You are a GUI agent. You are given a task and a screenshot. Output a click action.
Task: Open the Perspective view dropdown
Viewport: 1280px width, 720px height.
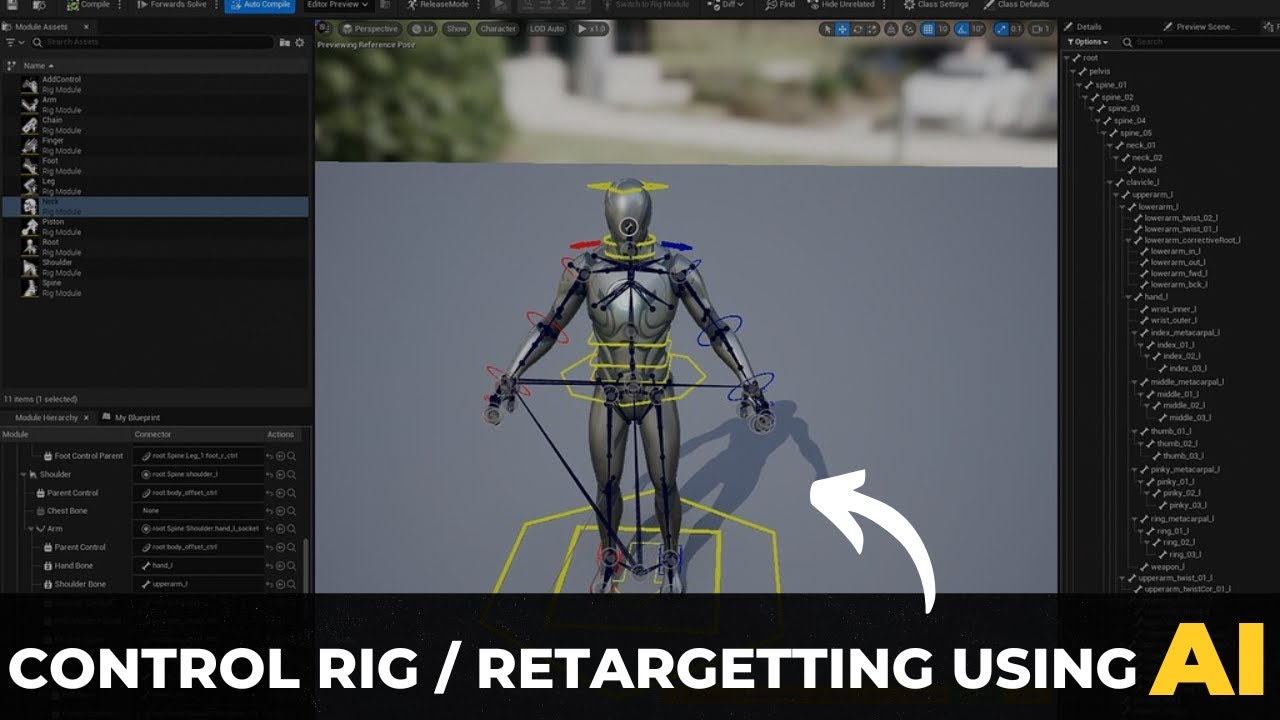[x=369, y=29]
